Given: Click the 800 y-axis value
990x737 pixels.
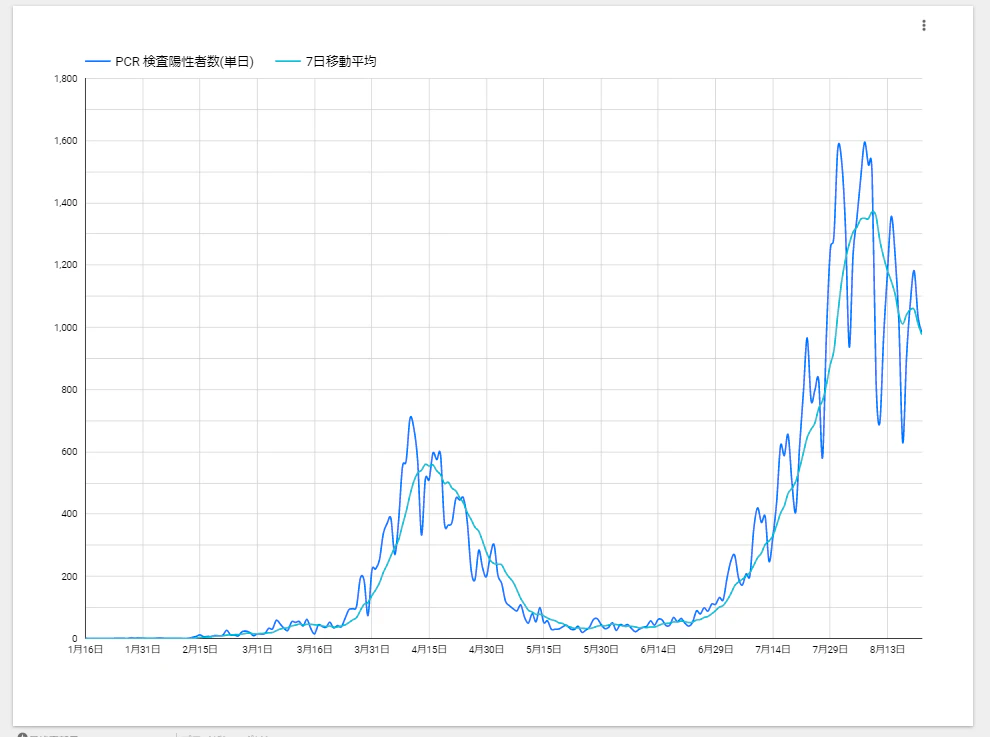Looking at the screenshot, I should pyautogui.click(x=69, y=390).
